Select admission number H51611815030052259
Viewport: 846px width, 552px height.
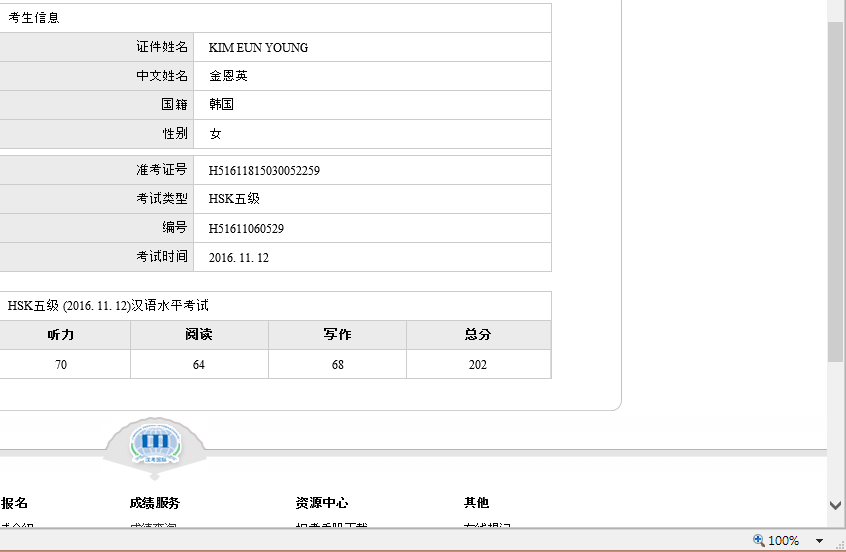click(x=264, y=171)
